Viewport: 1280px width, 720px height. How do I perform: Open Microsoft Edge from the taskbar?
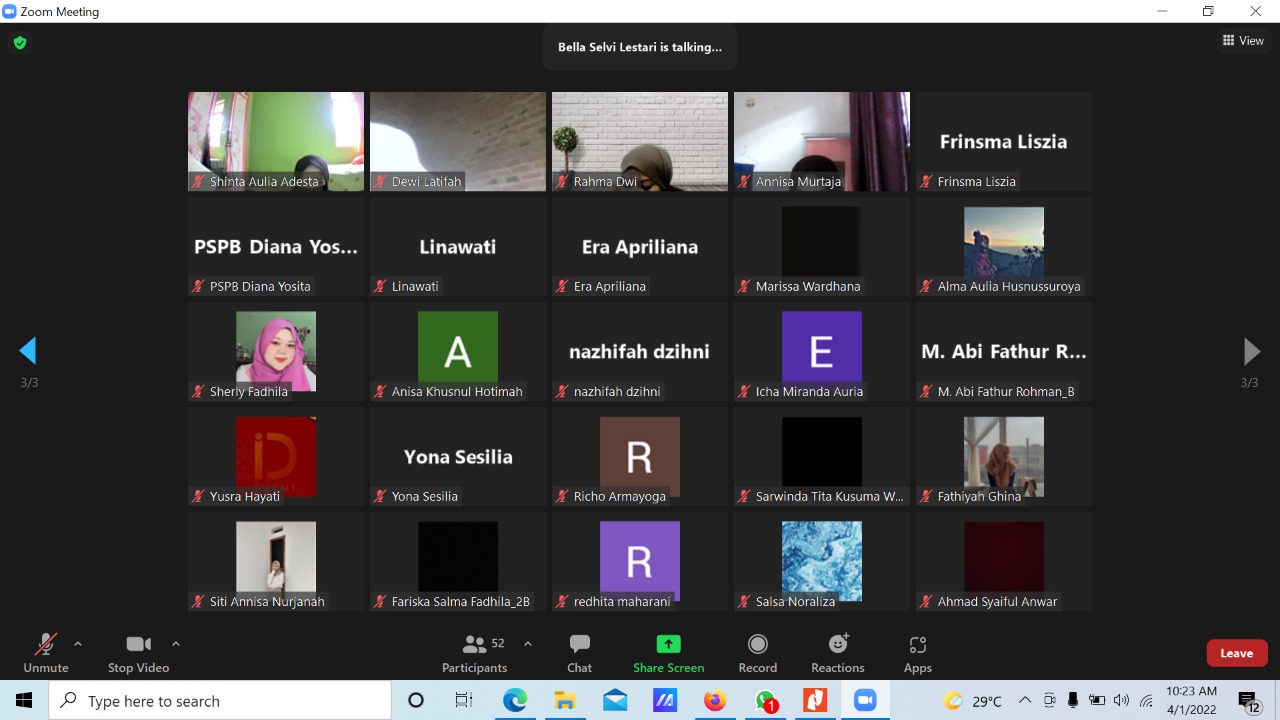coord(514,701)
